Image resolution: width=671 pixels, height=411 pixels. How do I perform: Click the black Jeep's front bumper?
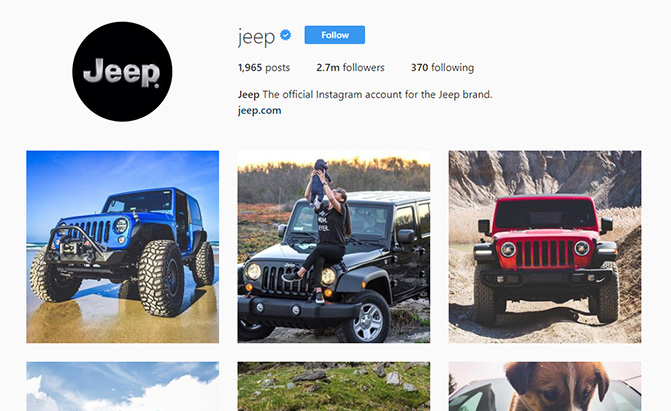click(295, 309)
